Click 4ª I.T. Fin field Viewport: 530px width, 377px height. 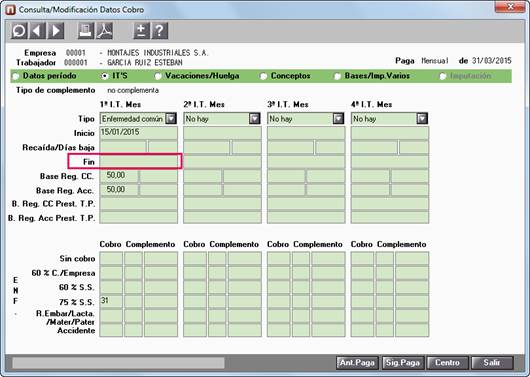pyautogui.click(x=390, y=162)
